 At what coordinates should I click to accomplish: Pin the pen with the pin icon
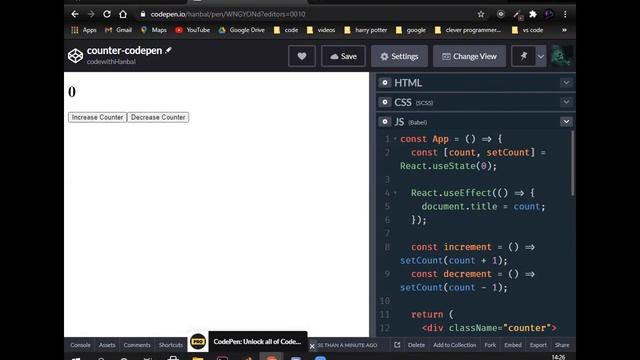pos(524,56)
